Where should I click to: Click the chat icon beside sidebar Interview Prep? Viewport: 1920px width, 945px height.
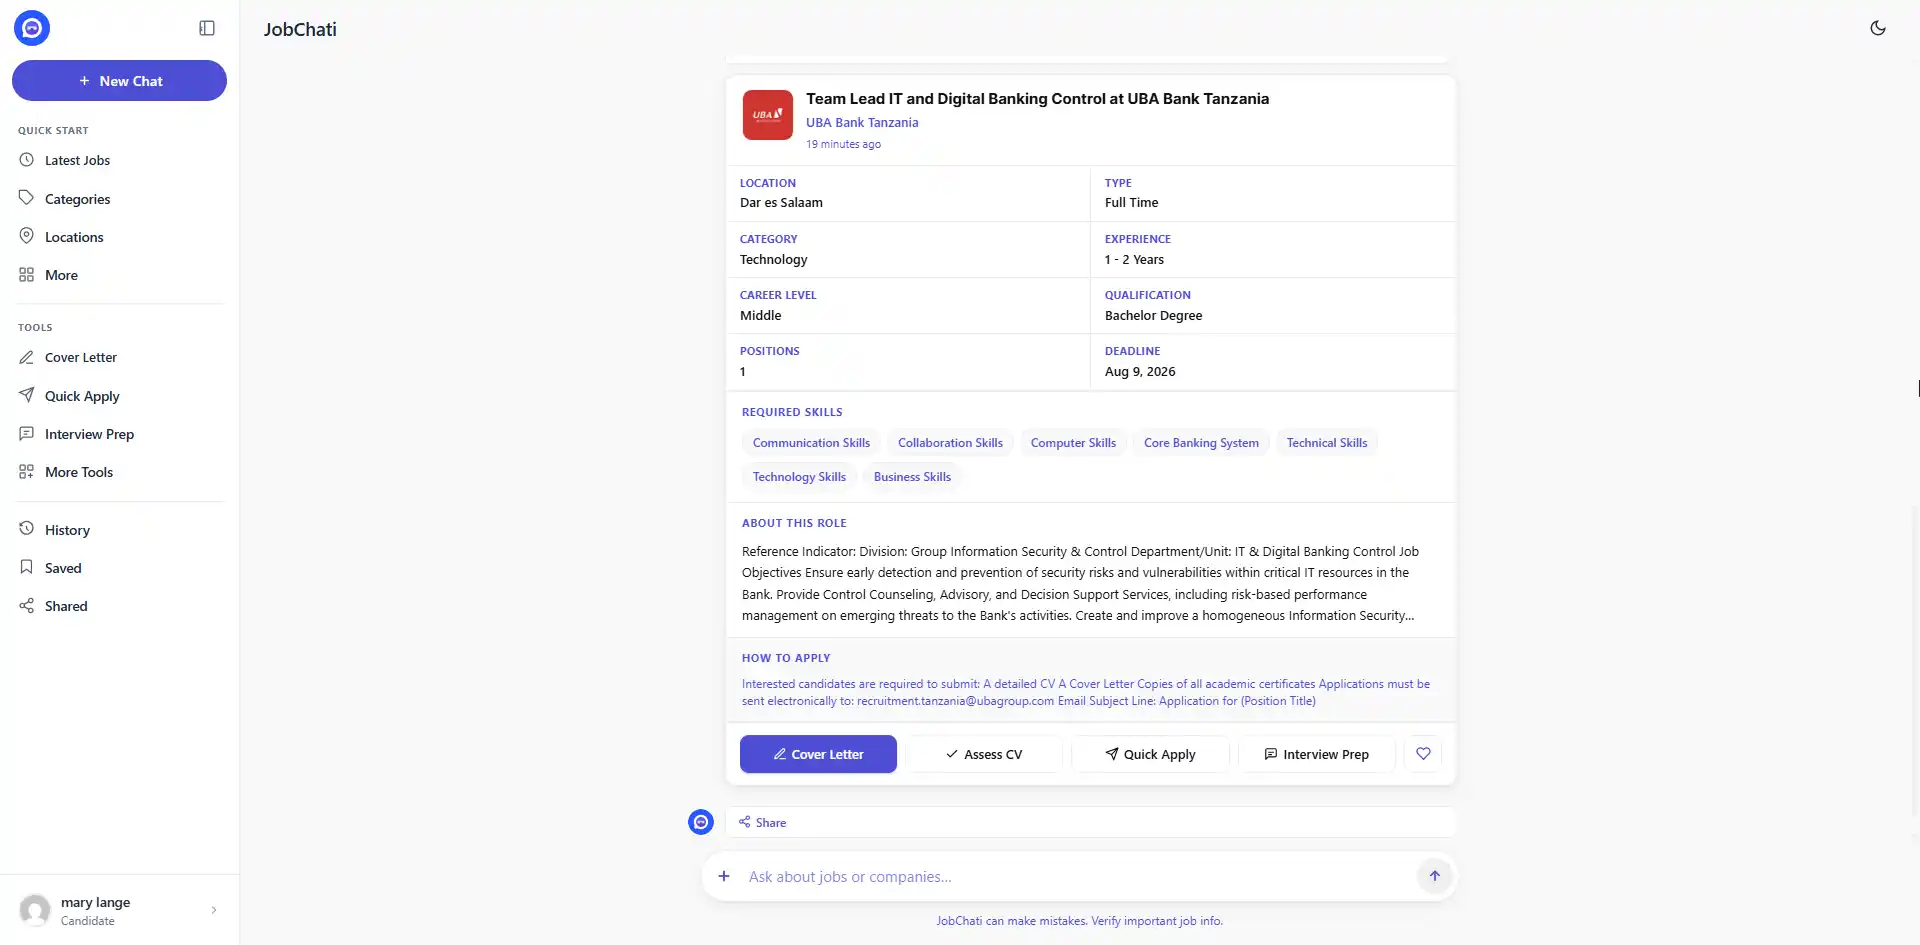[27, 433]
